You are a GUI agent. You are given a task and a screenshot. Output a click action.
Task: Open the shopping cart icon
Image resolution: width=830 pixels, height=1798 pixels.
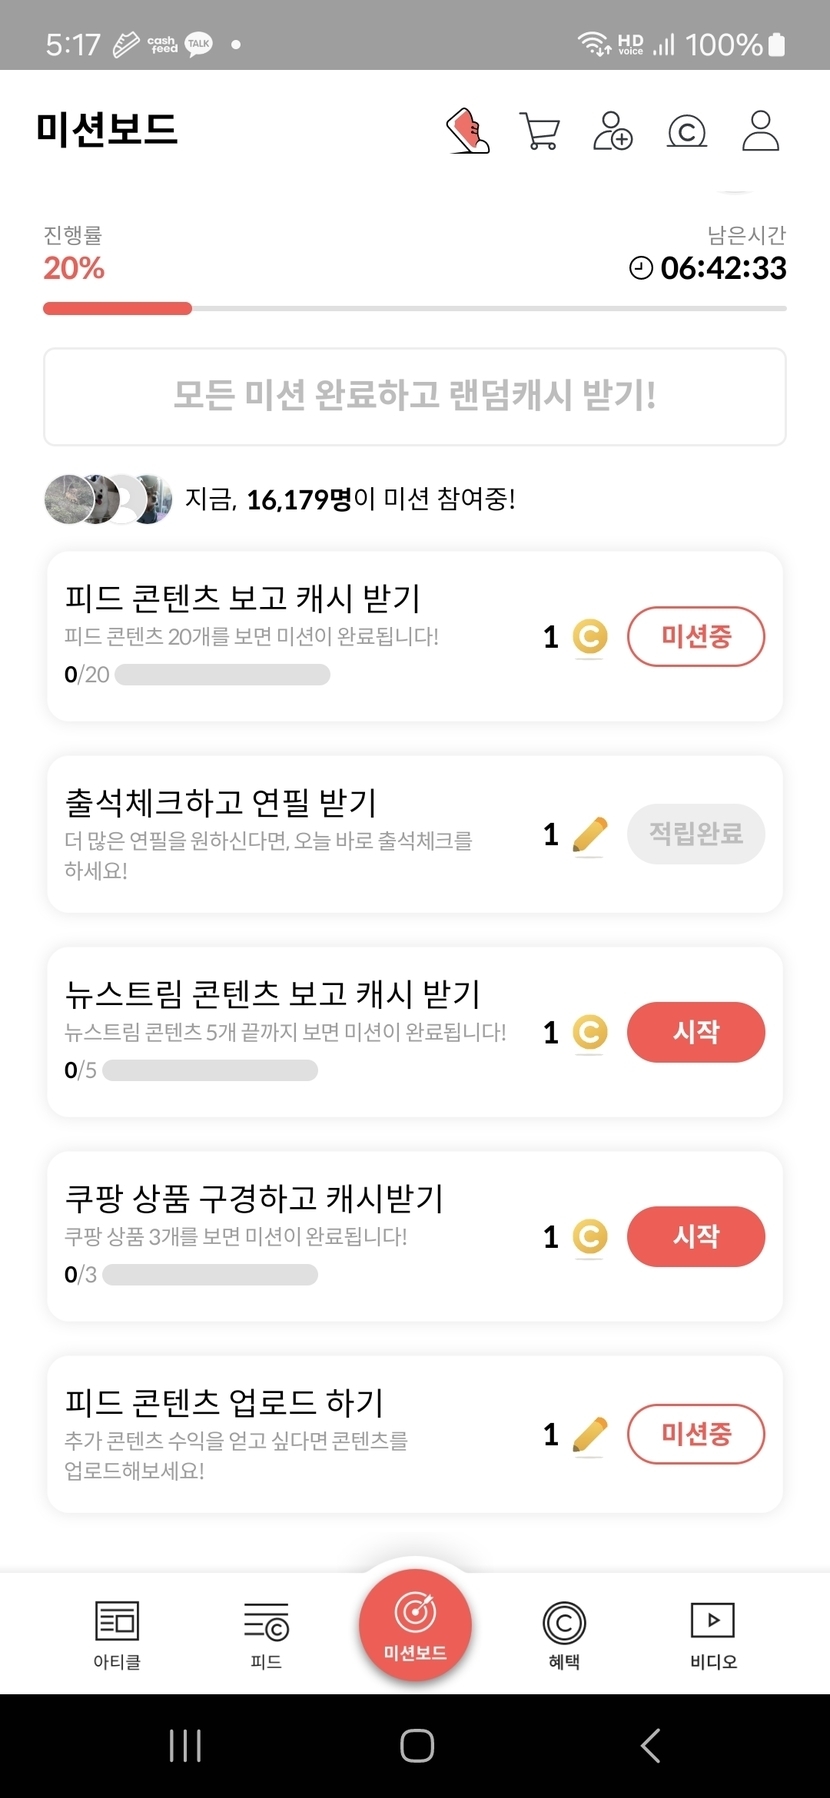click(540, 131)
